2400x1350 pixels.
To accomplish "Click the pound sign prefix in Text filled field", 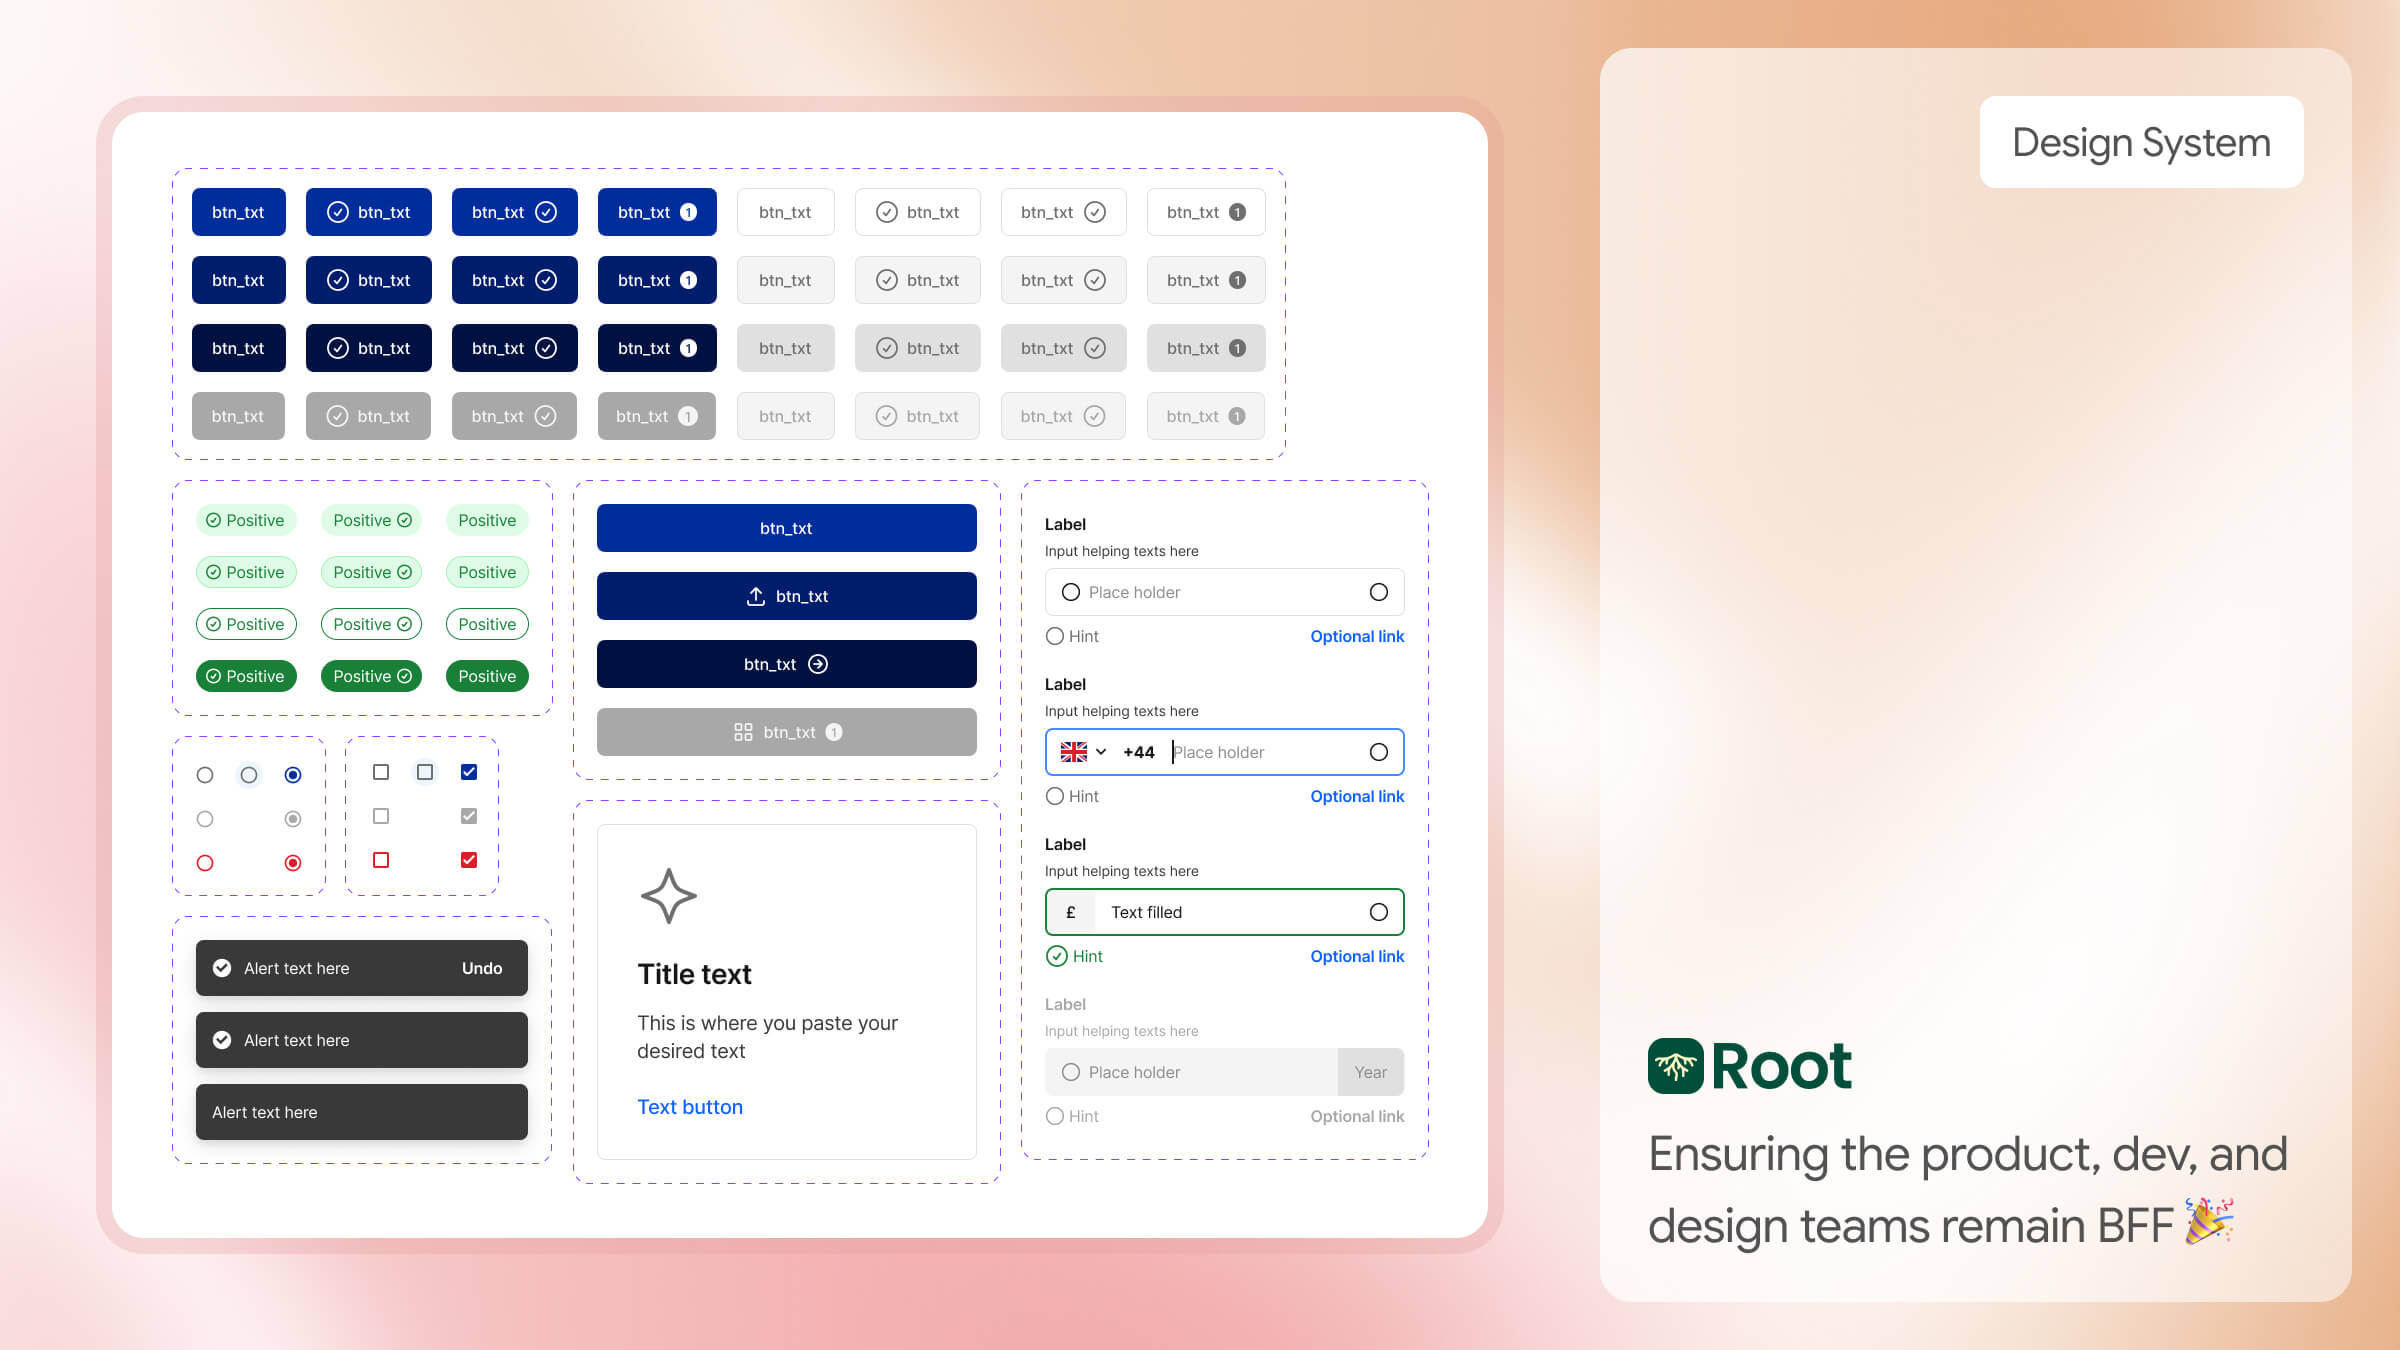I will click(x=1071, y=912).
